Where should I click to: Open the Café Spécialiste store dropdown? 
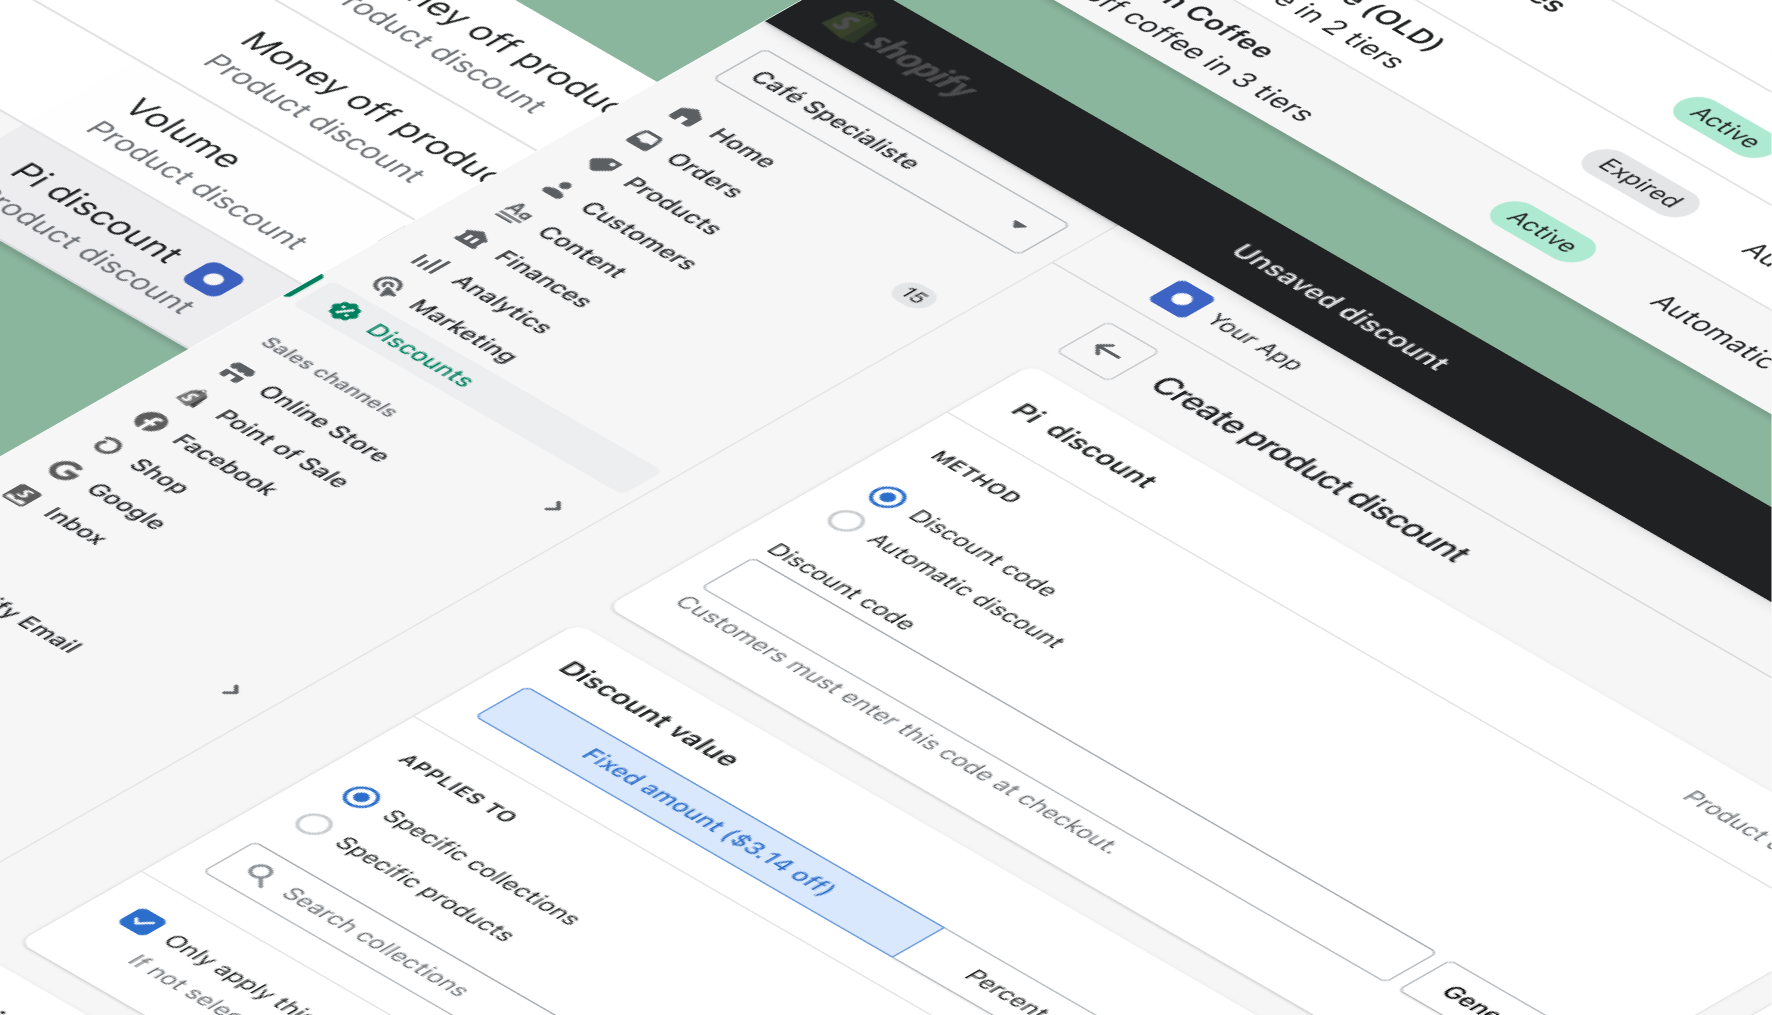click(891, 150)
